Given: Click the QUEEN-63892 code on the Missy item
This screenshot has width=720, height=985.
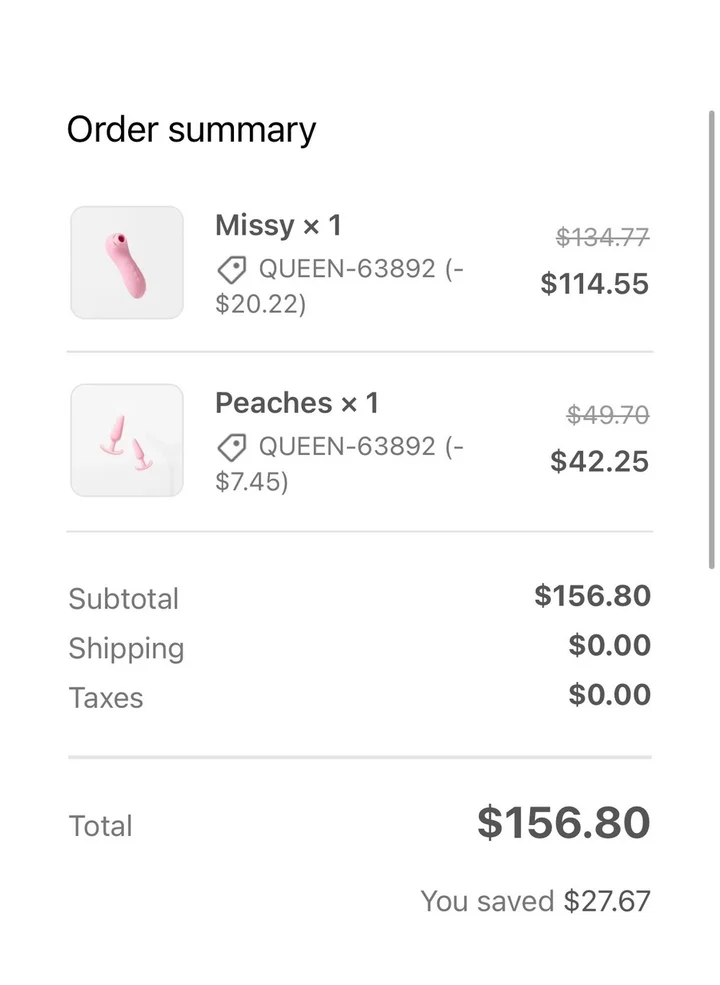Looking at the screenshot, I should (x=347, y=269).
